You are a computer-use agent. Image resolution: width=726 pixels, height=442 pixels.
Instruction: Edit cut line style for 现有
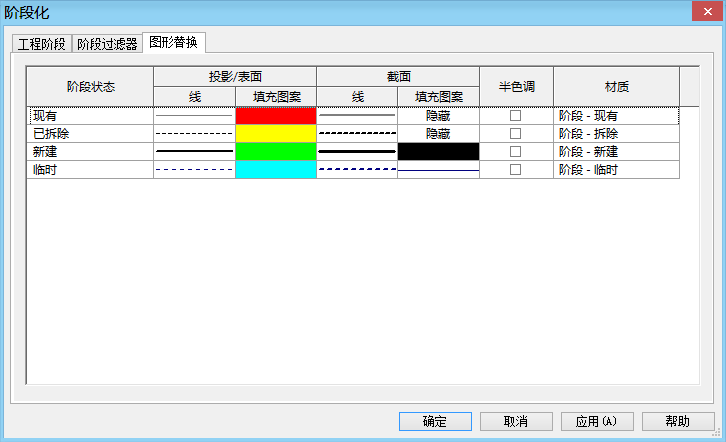(x=357, y=115)
